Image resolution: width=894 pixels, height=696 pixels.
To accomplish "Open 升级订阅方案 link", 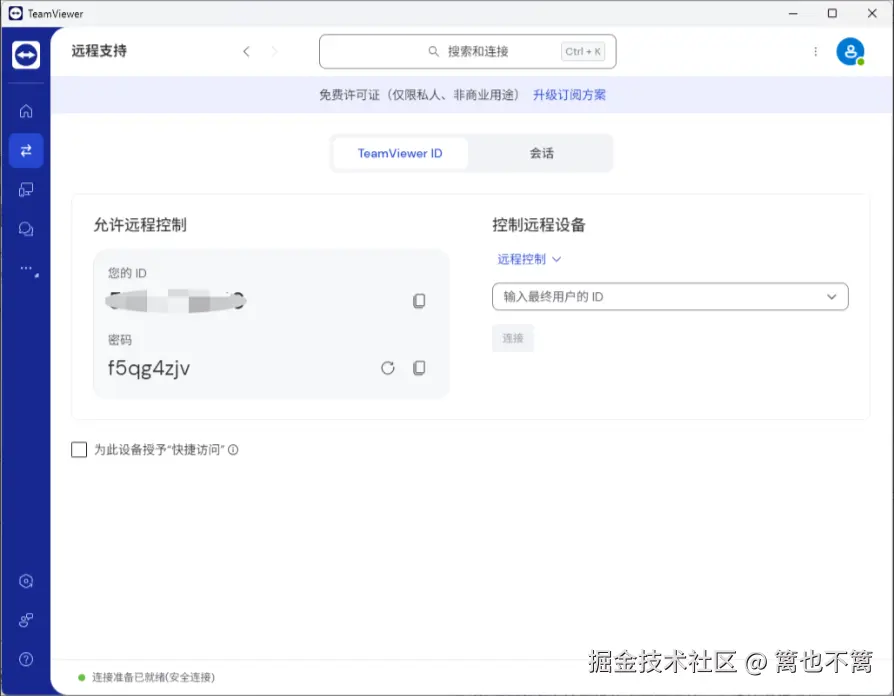I will click(569, 96).
